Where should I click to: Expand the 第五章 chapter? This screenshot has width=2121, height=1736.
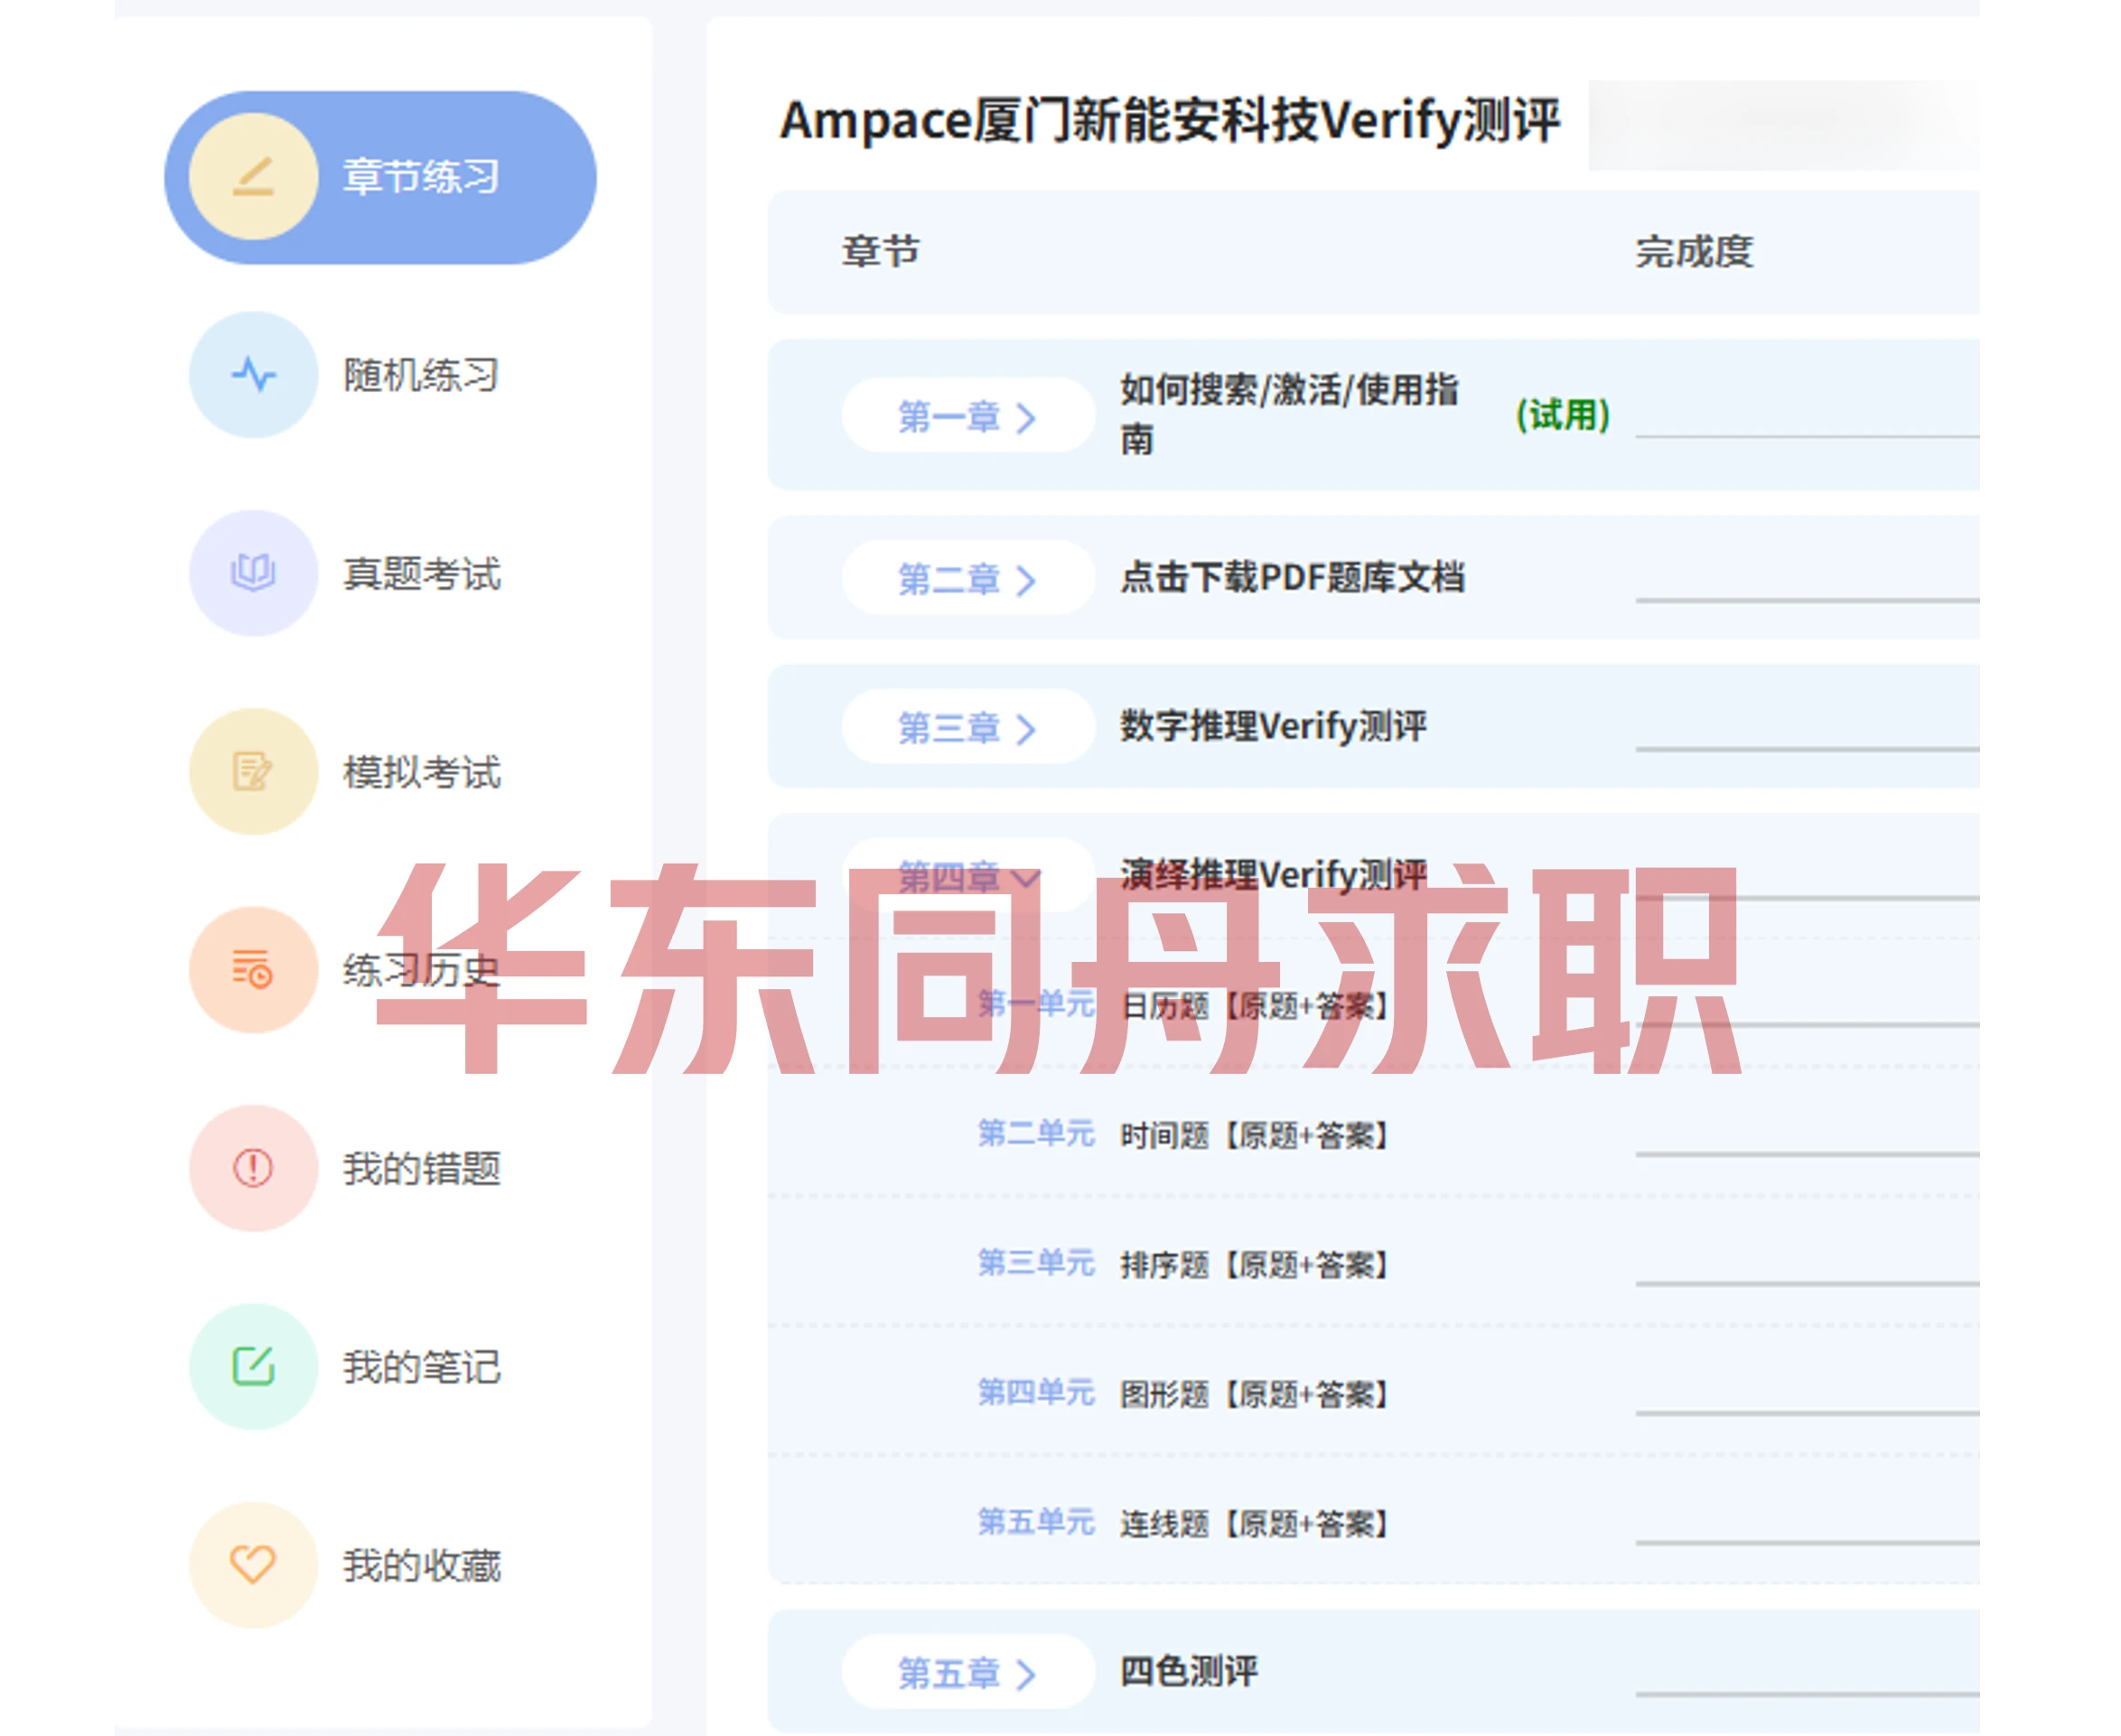pos(967,1672)
